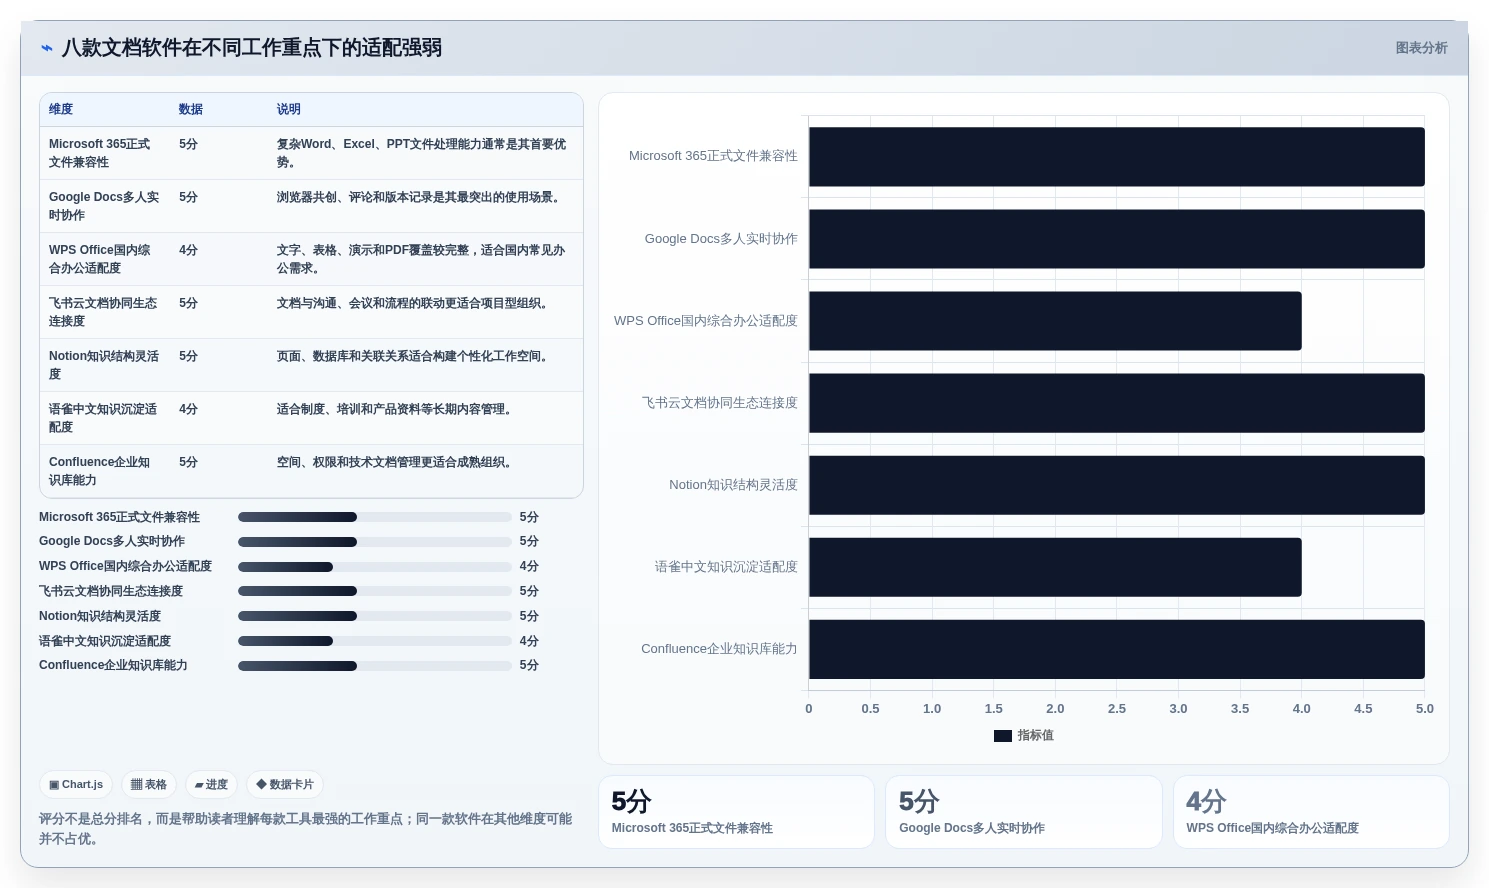Click the 指标值 legend label

pyautogui.click(x=1036, y=736)
